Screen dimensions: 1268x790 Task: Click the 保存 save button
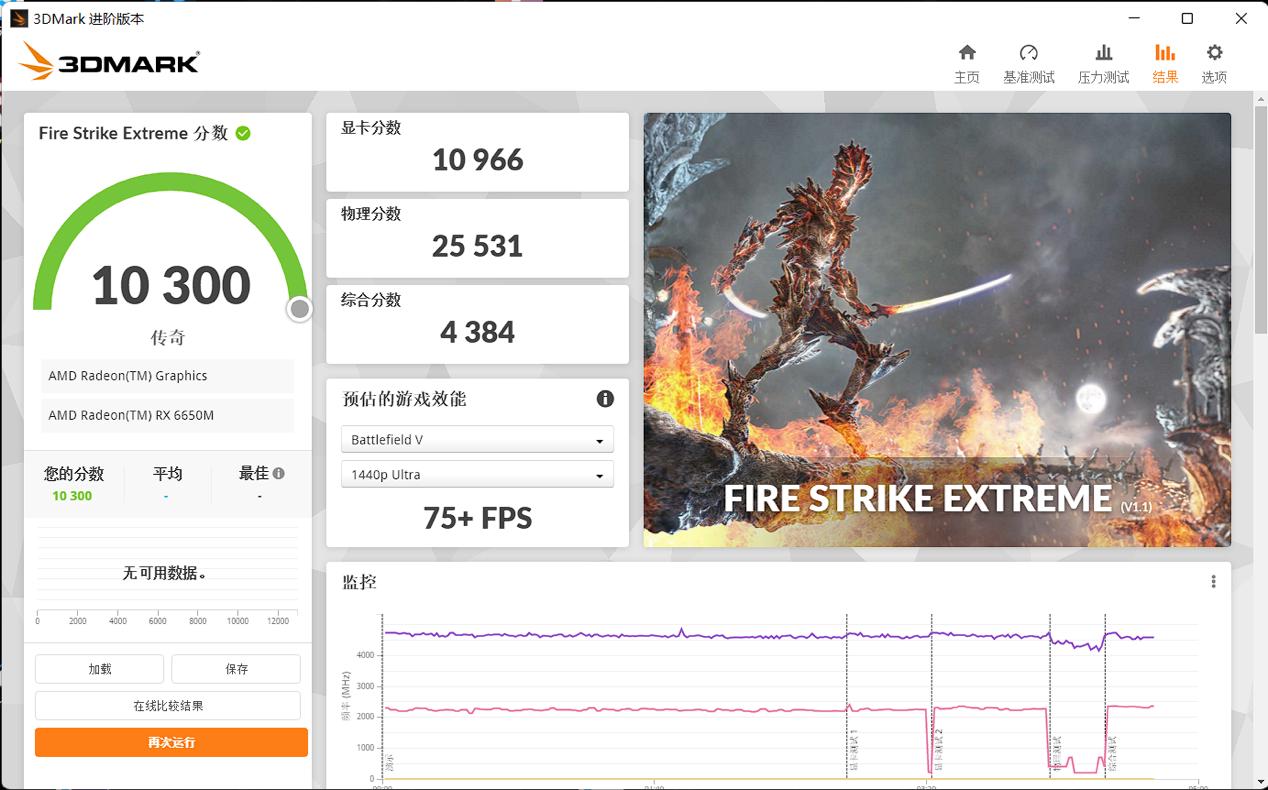point(236,669)
